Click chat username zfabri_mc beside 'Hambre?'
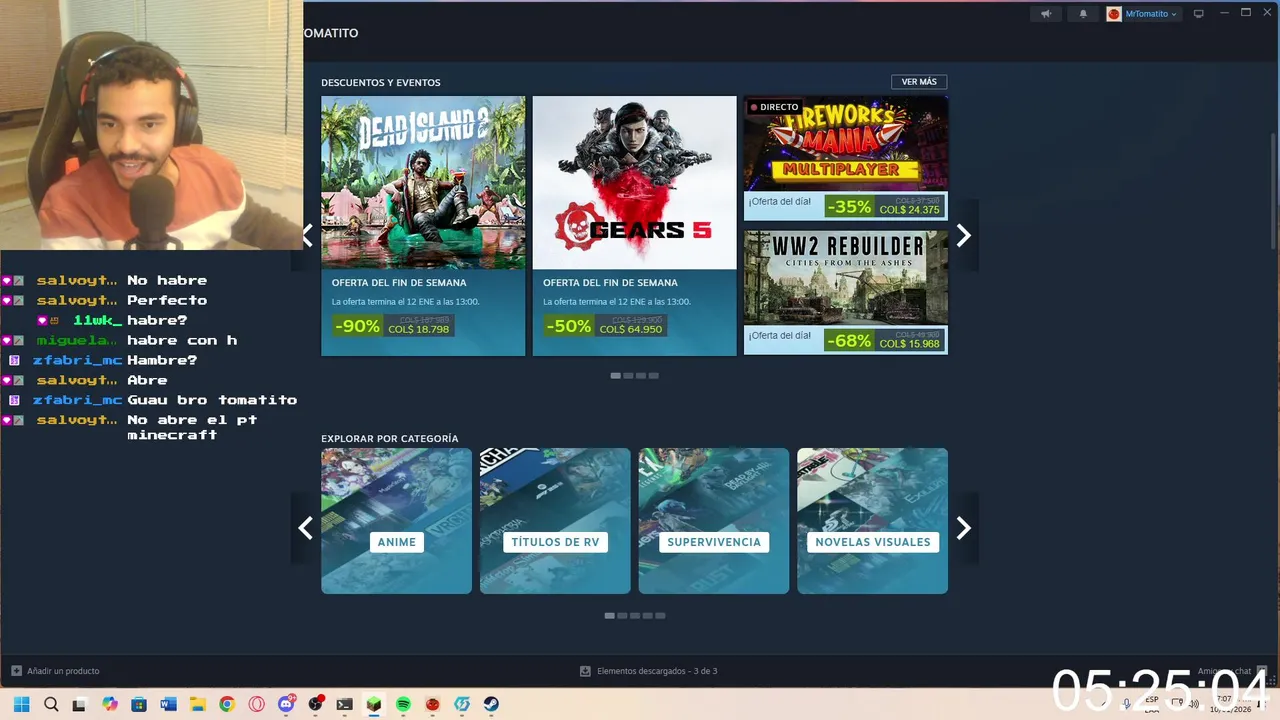Screen dimensions: 1280x720 [x=77, y=360]
